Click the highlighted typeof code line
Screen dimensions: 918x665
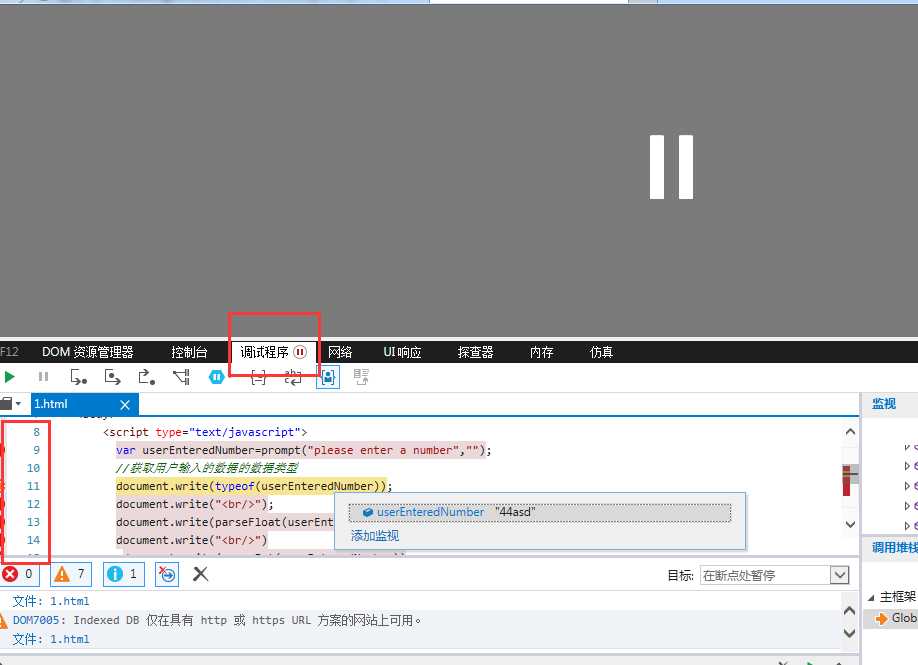point(254,486)
